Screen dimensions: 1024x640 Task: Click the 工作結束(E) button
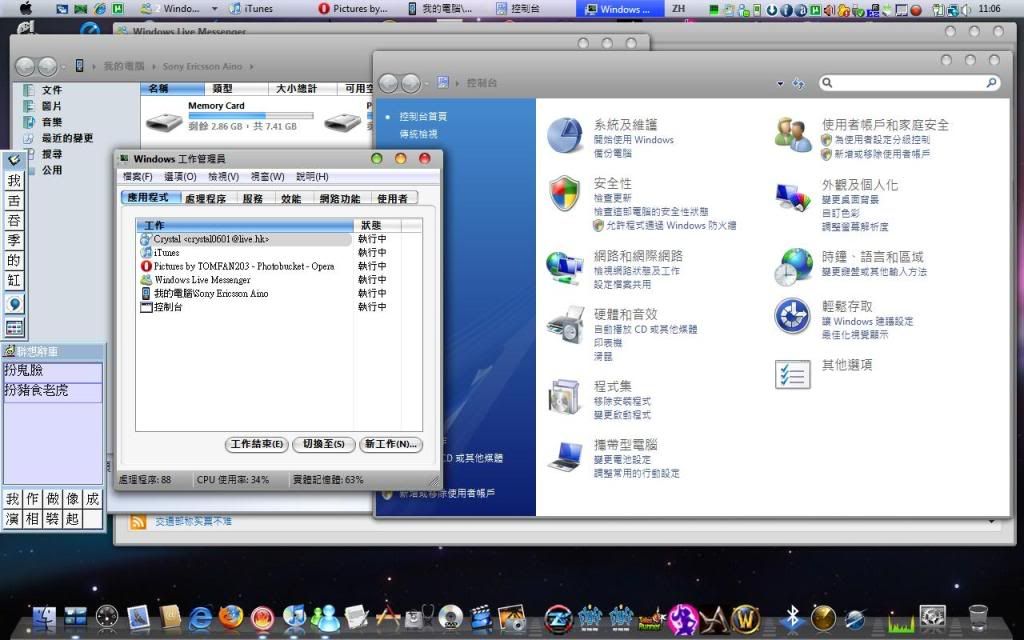click(257, 444)
